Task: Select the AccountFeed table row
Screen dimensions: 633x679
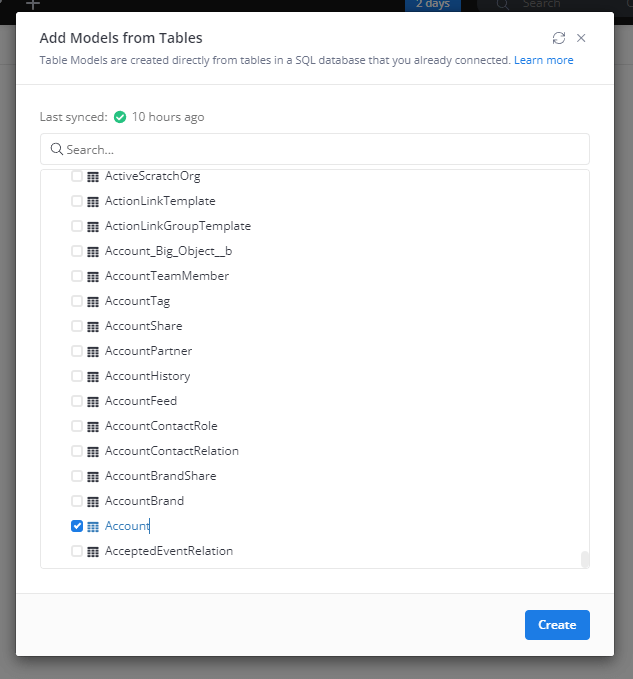Action: (141, 401)
